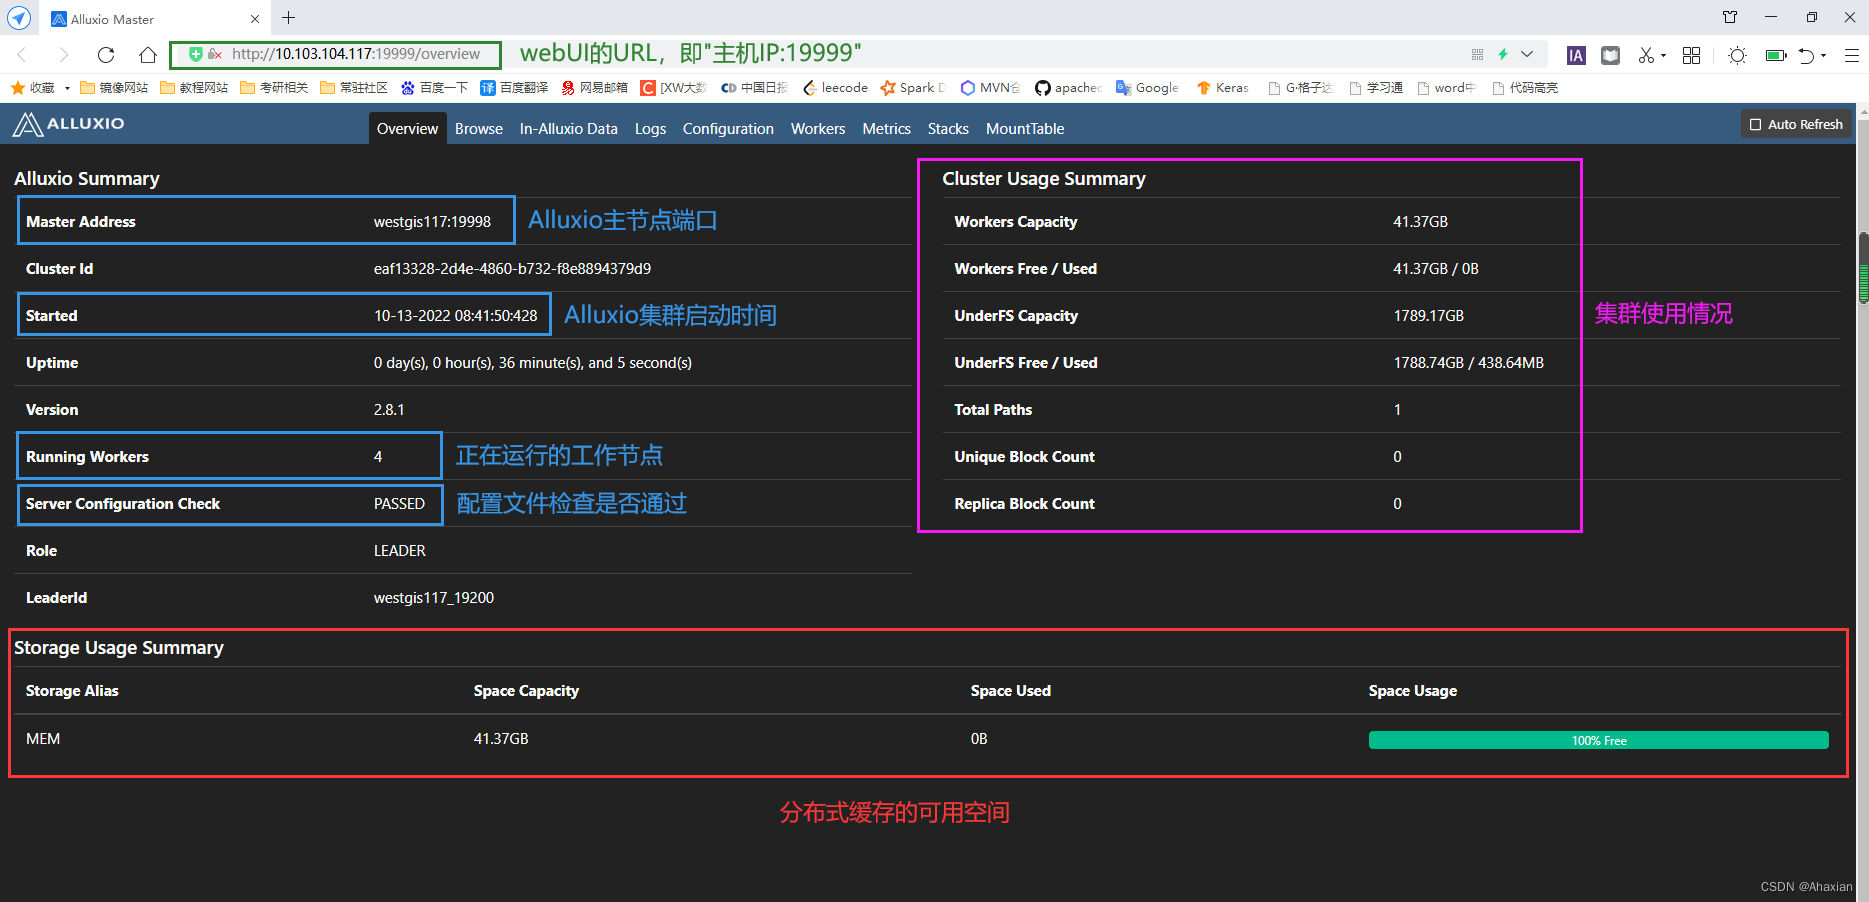Open the Spark bookmark
This screenshot has height=902, width=1869.
913,88
